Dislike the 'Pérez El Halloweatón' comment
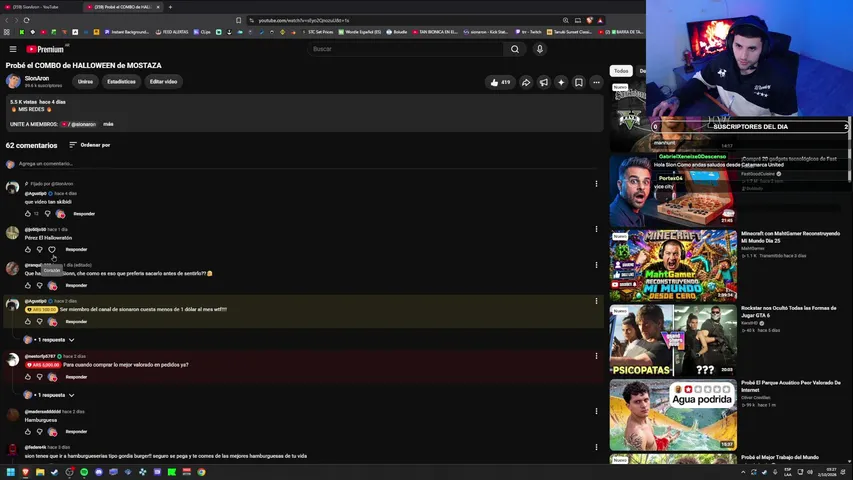The width and height of the screenshot is (853, 480). pyautogui.click(x=40, y=249)
